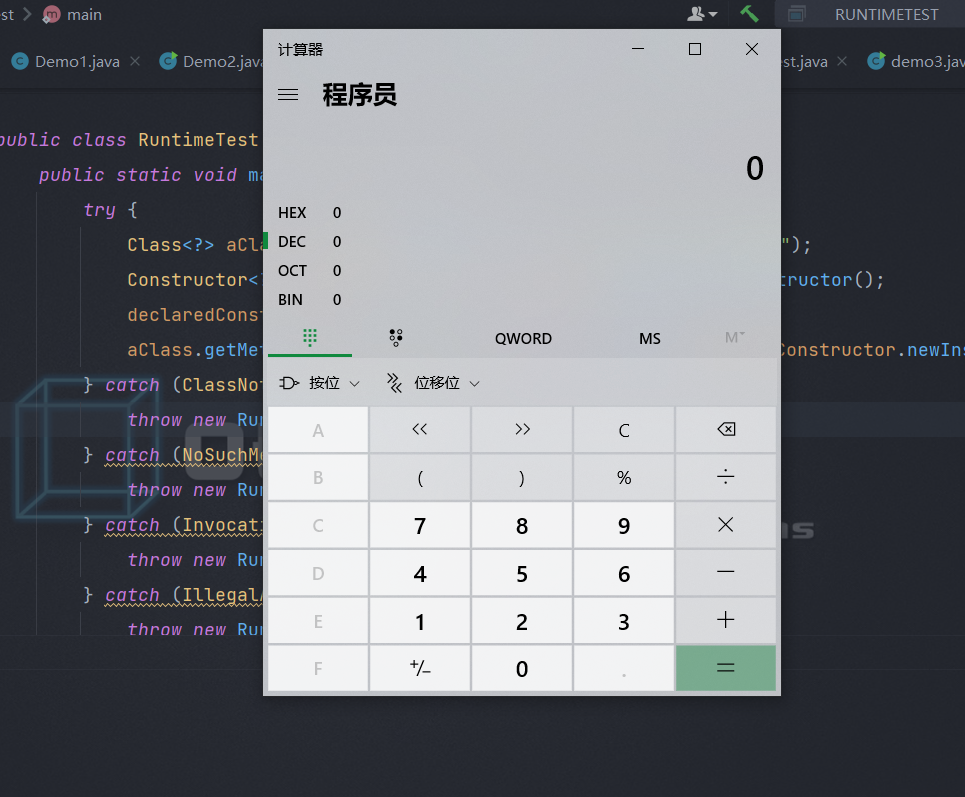
Task: Click the number 1 key
Action: (x=420, y=620)
